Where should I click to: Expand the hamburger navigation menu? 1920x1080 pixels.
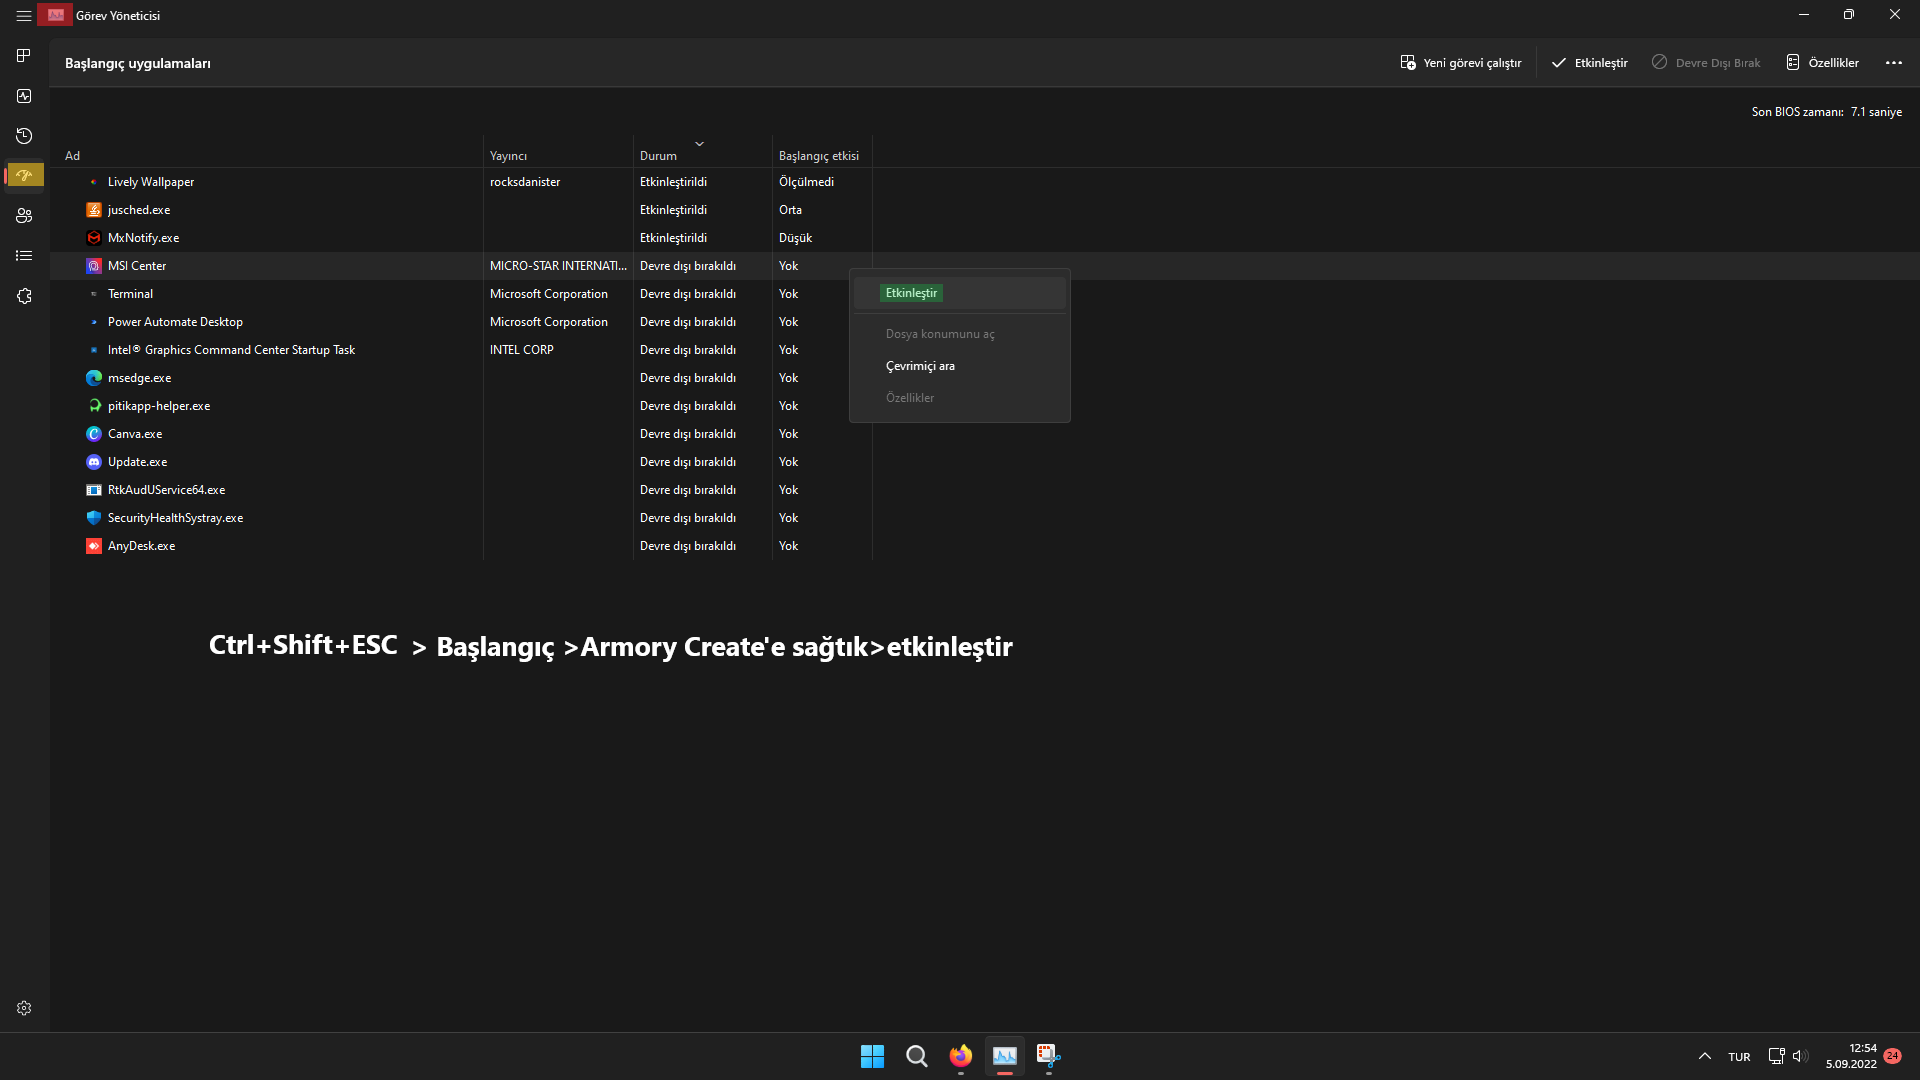(23, 16)
